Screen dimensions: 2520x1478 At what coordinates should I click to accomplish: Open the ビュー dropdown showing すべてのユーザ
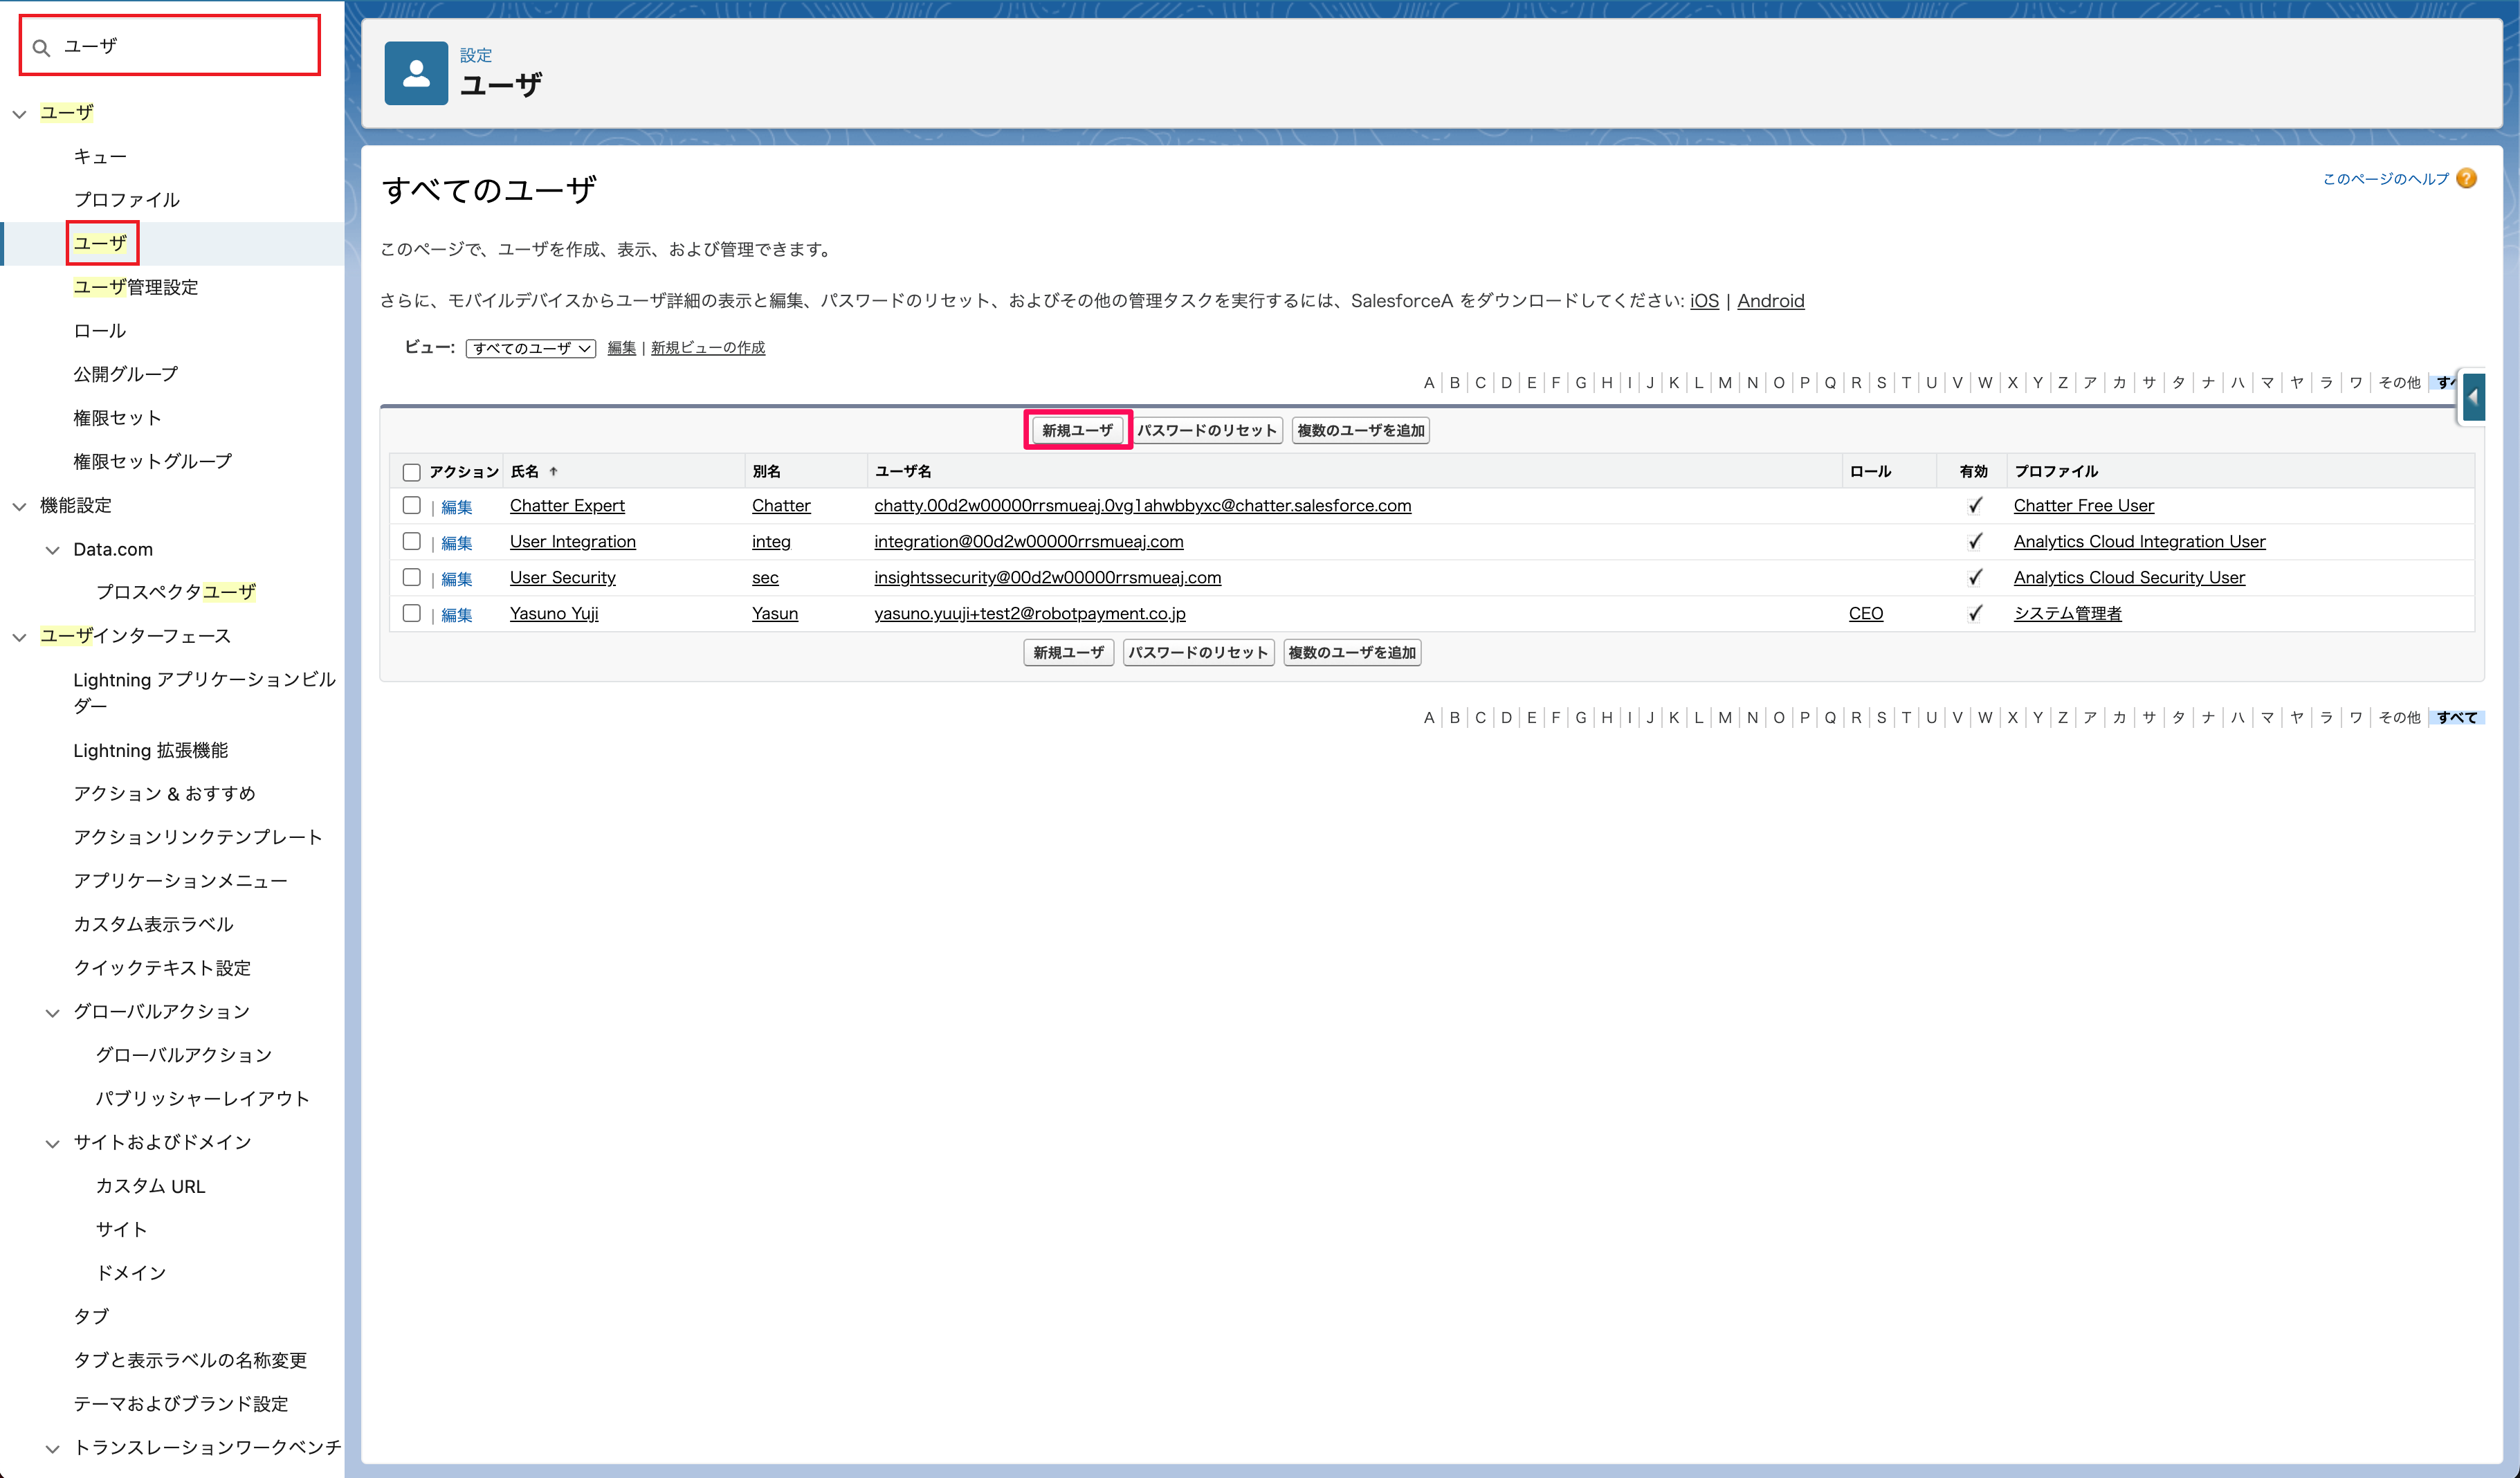click(x=531, y=348)
